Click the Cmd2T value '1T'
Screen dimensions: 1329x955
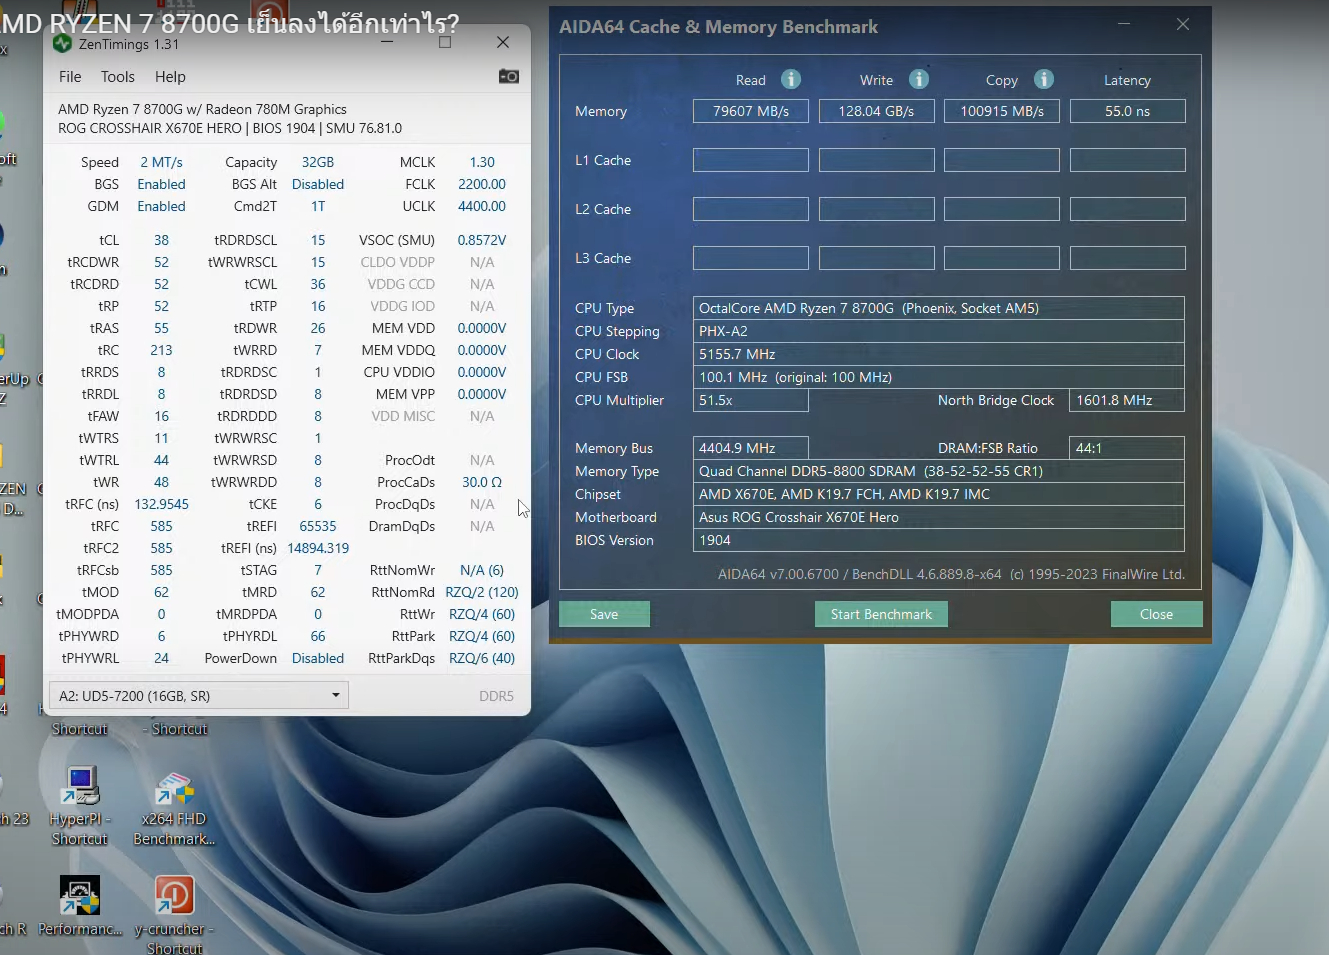click(x=318, y=206)
